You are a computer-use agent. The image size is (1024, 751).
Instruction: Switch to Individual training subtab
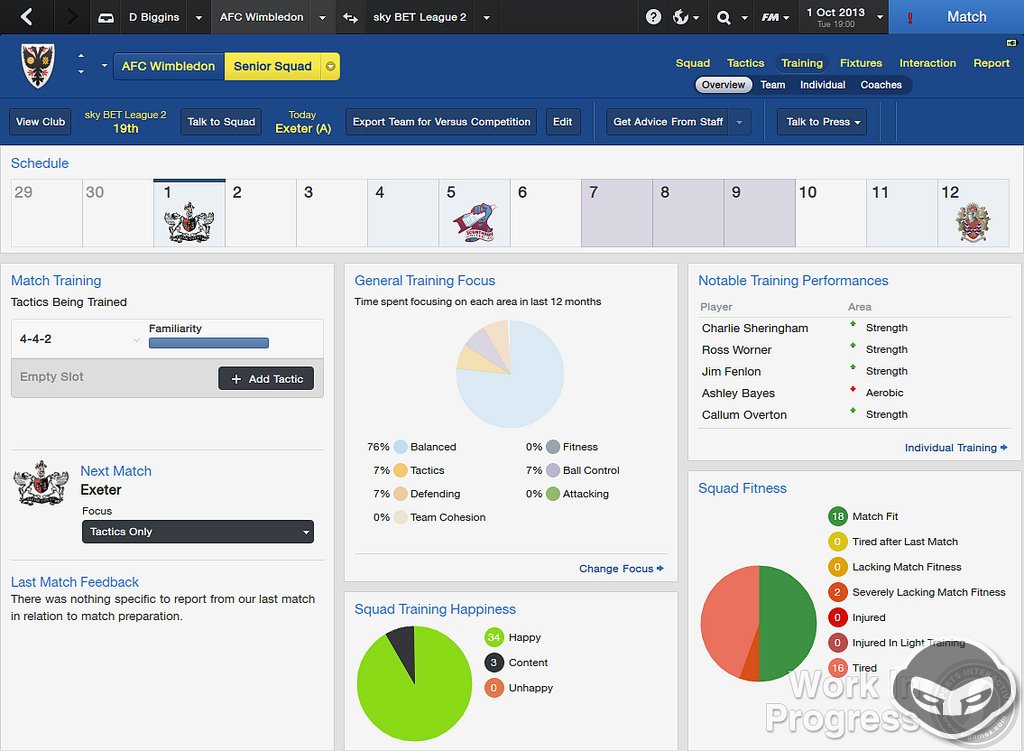pyautogui.click(x=822, y=85)
